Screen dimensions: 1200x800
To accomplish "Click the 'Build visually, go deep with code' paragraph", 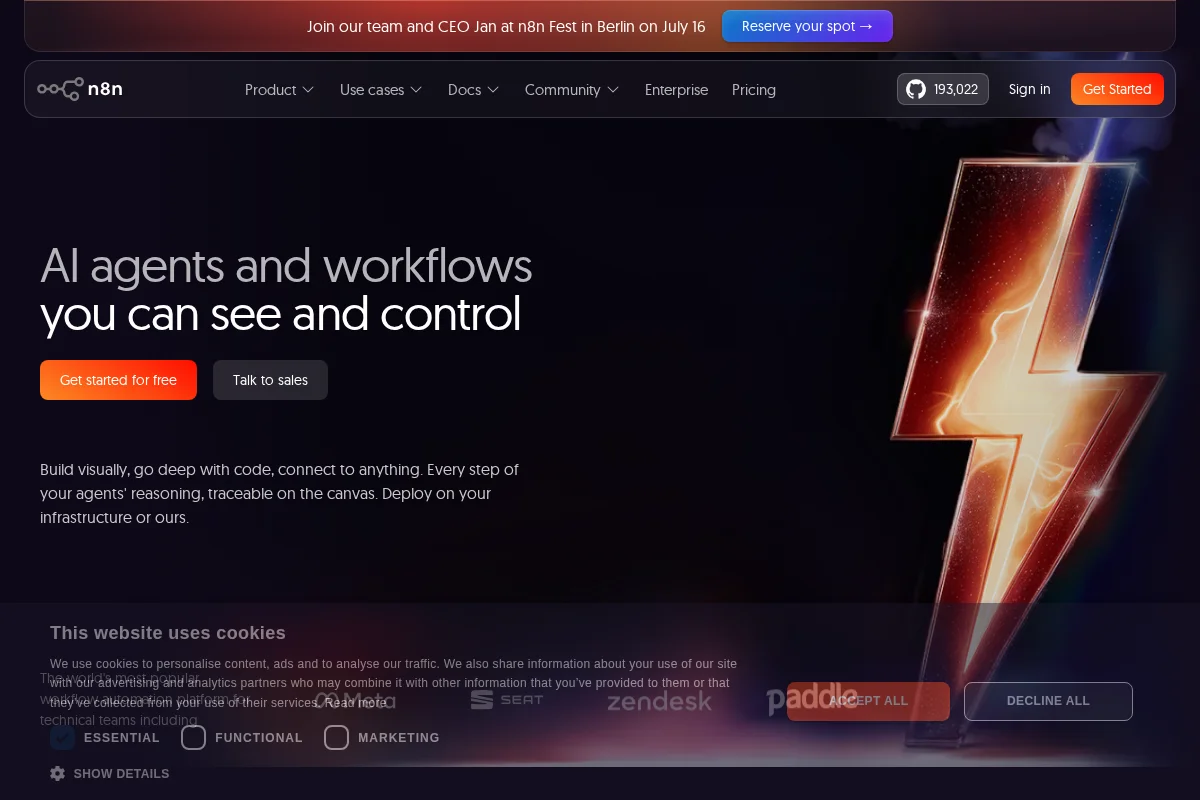I will click(280, 493).
